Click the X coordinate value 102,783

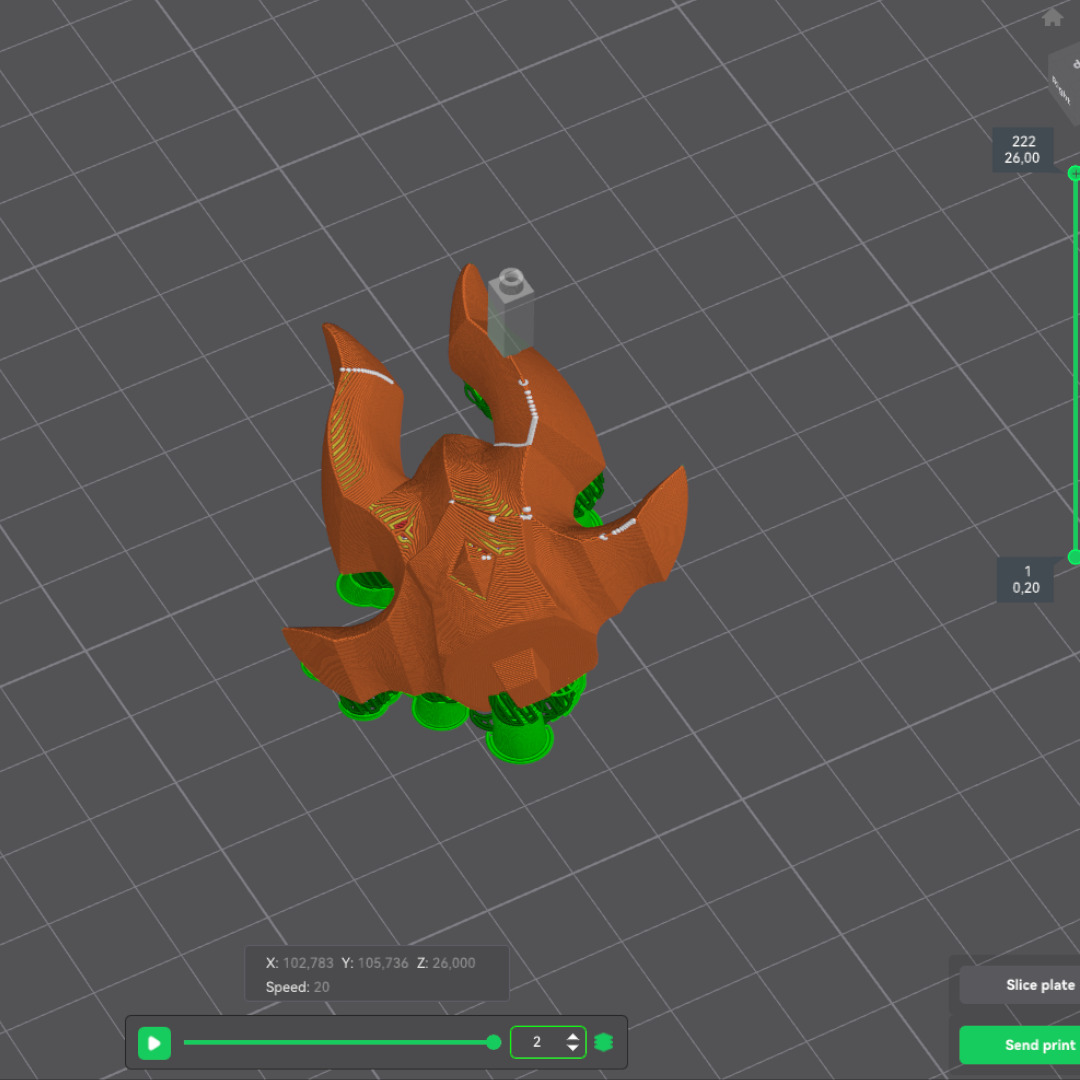coord(308,963)
